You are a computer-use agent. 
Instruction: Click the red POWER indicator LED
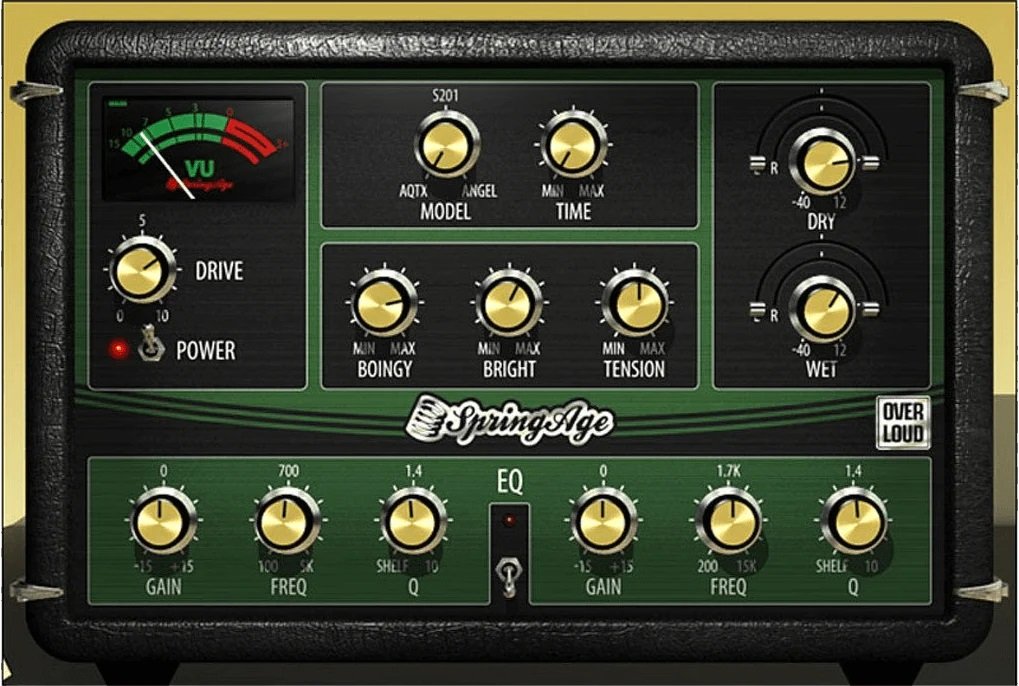click(118, 349)
